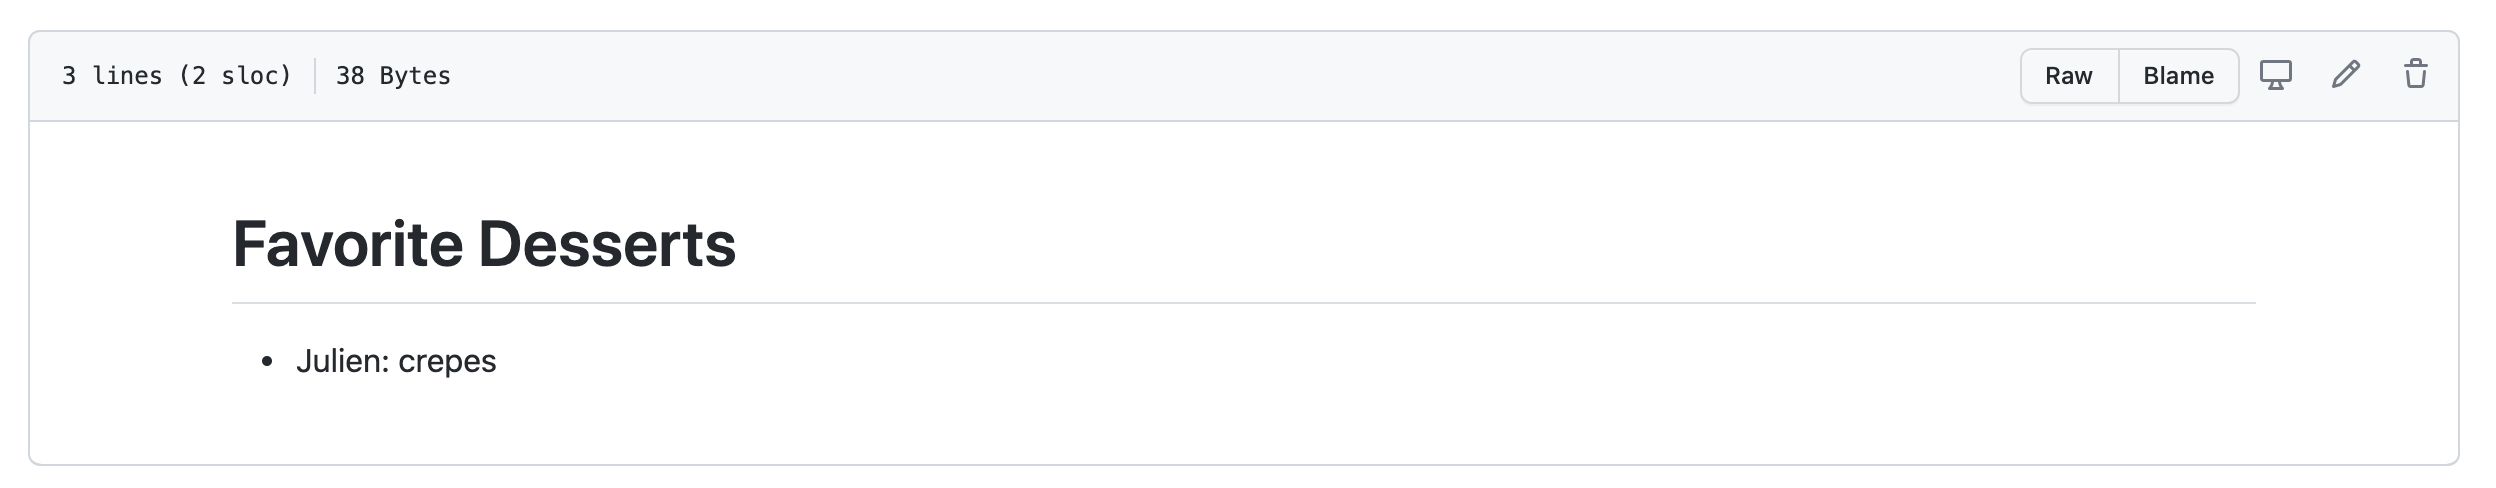Click the pencil edit file icon
Viewport: 2496px width, 488px height.
[x=2346, y=75]
